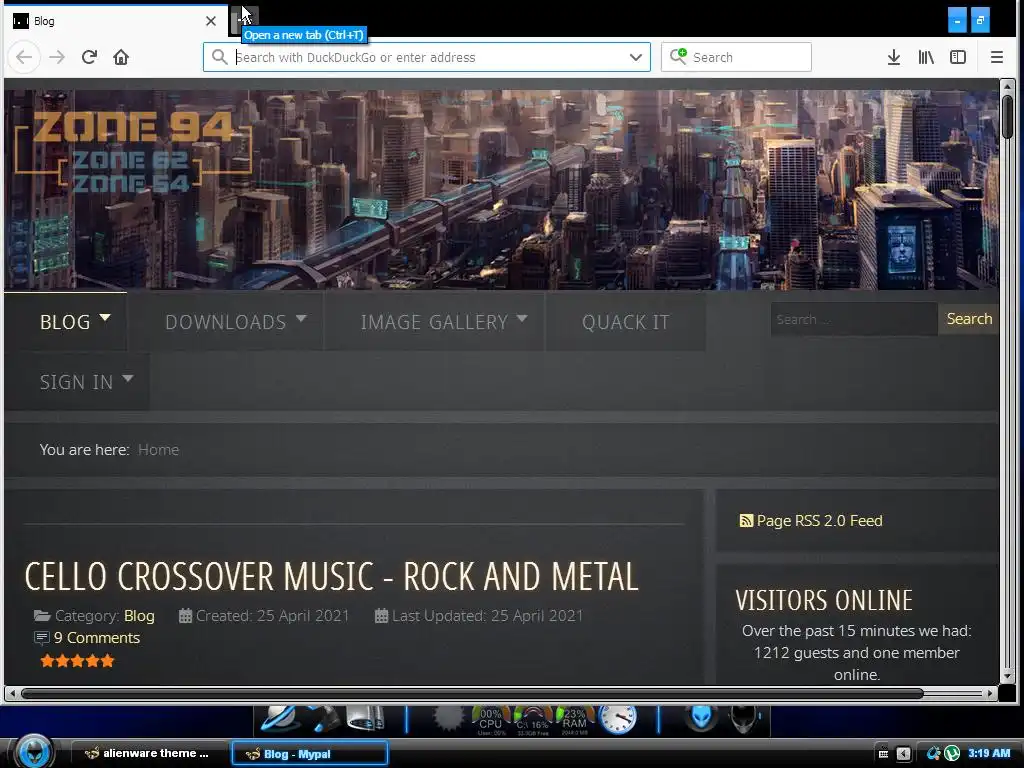Switch to alienware theme taskbar window
The image size is (1024, 768).
(x=148, y=753)
